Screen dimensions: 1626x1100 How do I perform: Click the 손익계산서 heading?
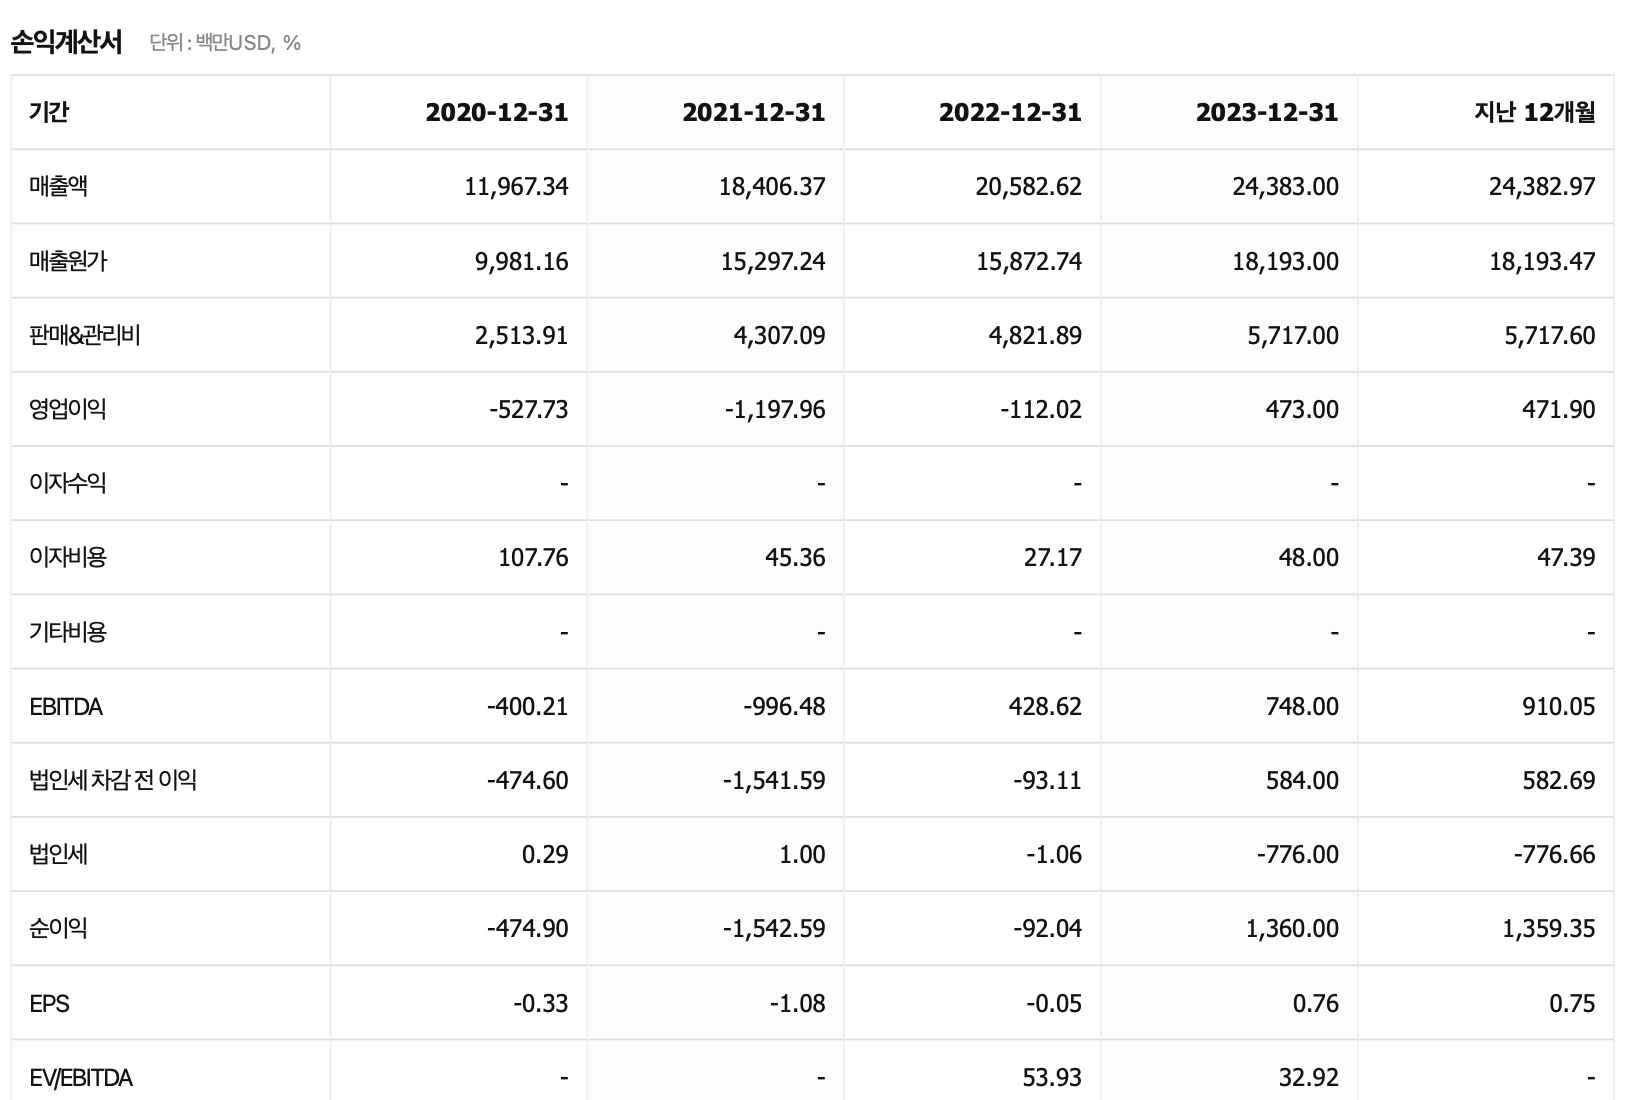(x=66, y=42)
